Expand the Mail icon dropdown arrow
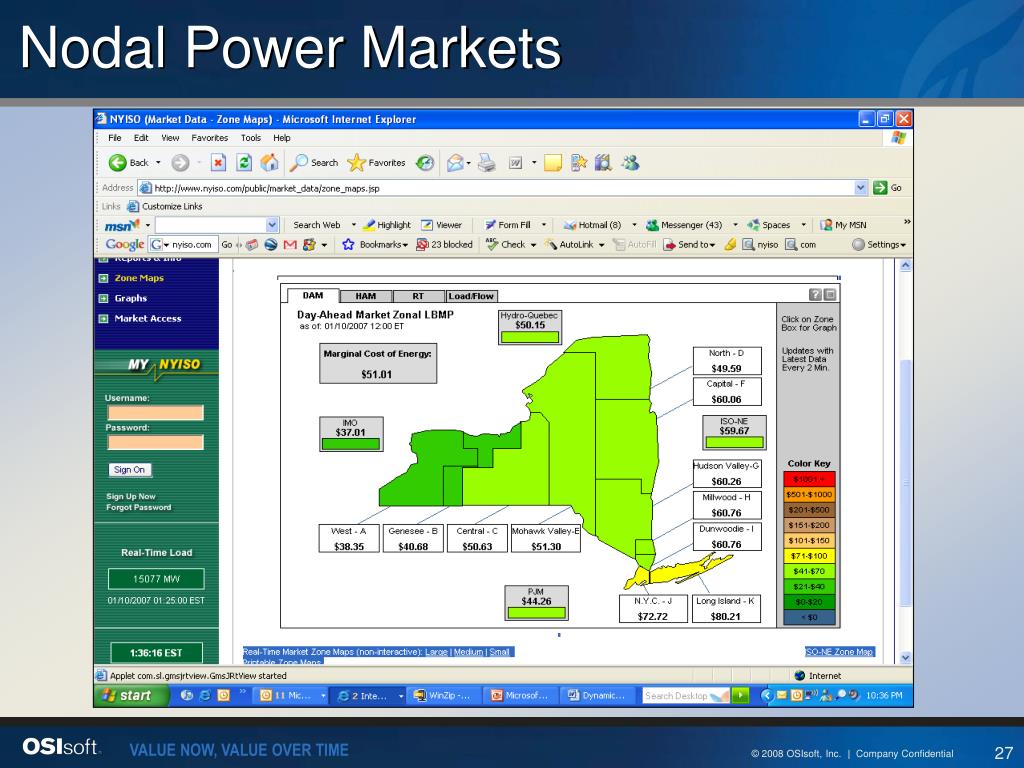The height and width of the screenshot is (768, 1024). point(468,163)
